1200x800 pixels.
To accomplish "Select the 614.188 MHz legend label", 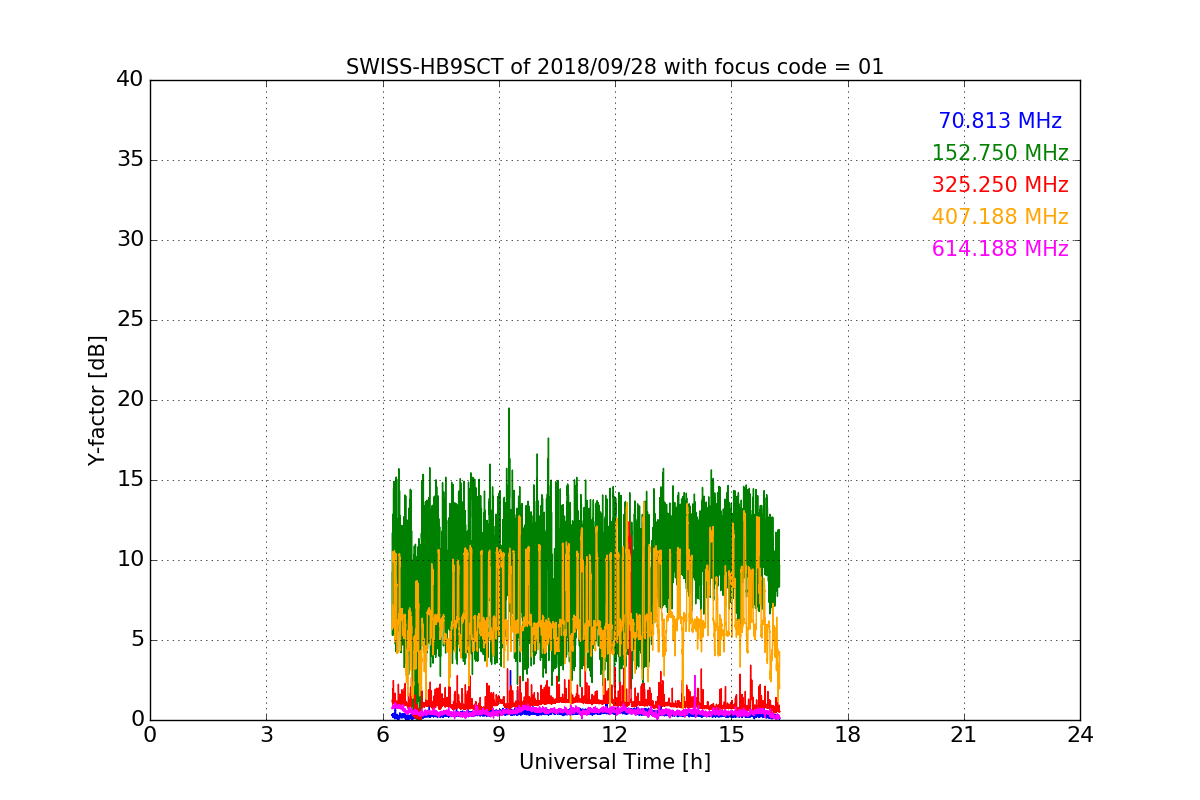I will point(1000,249).
